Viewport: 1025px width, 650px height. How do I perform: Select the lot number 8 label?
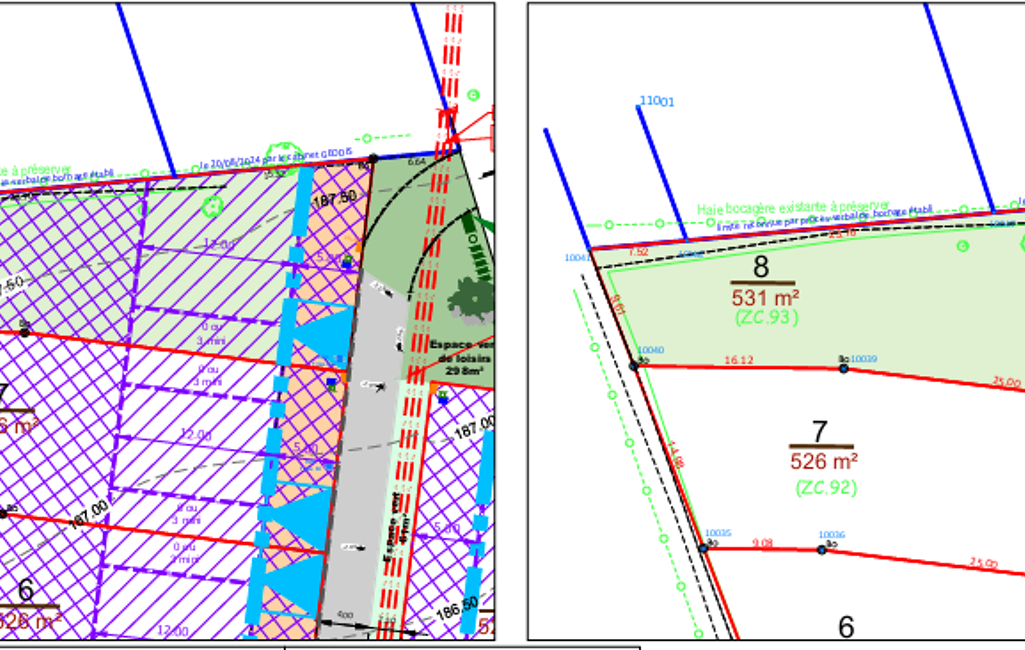click(x=761, y=268)
